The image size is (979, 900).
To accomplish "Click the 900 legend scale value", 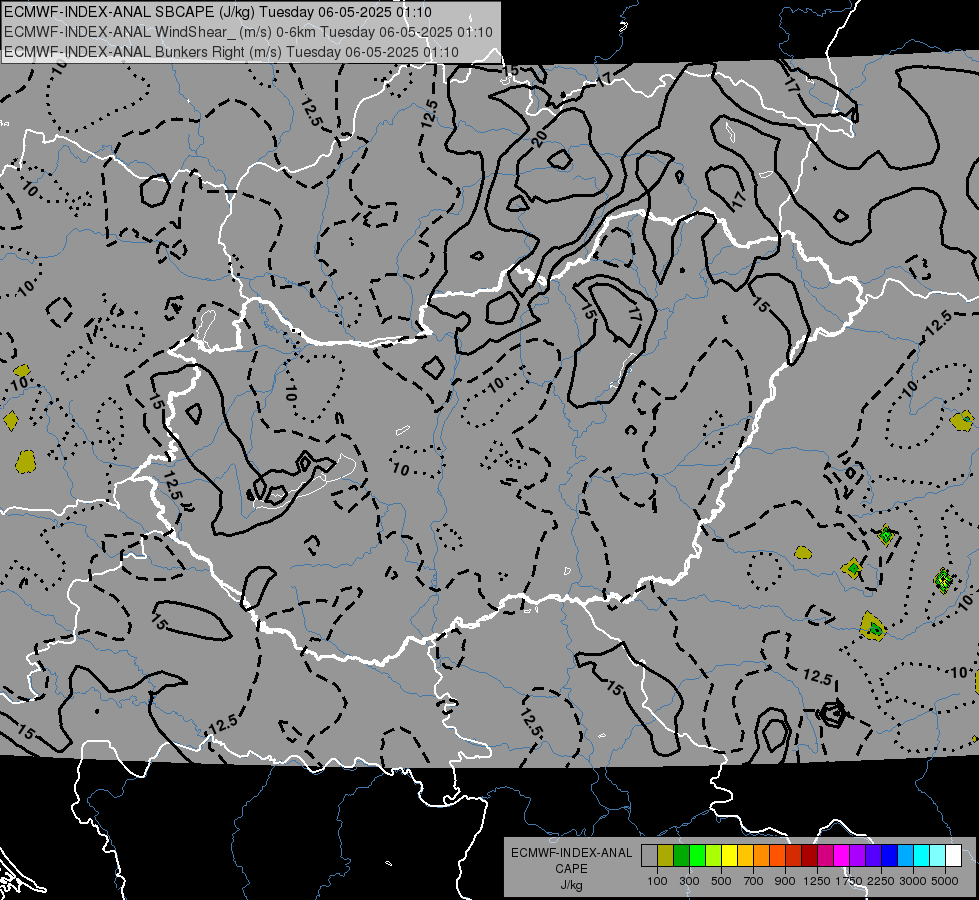I will pos(785,881).
